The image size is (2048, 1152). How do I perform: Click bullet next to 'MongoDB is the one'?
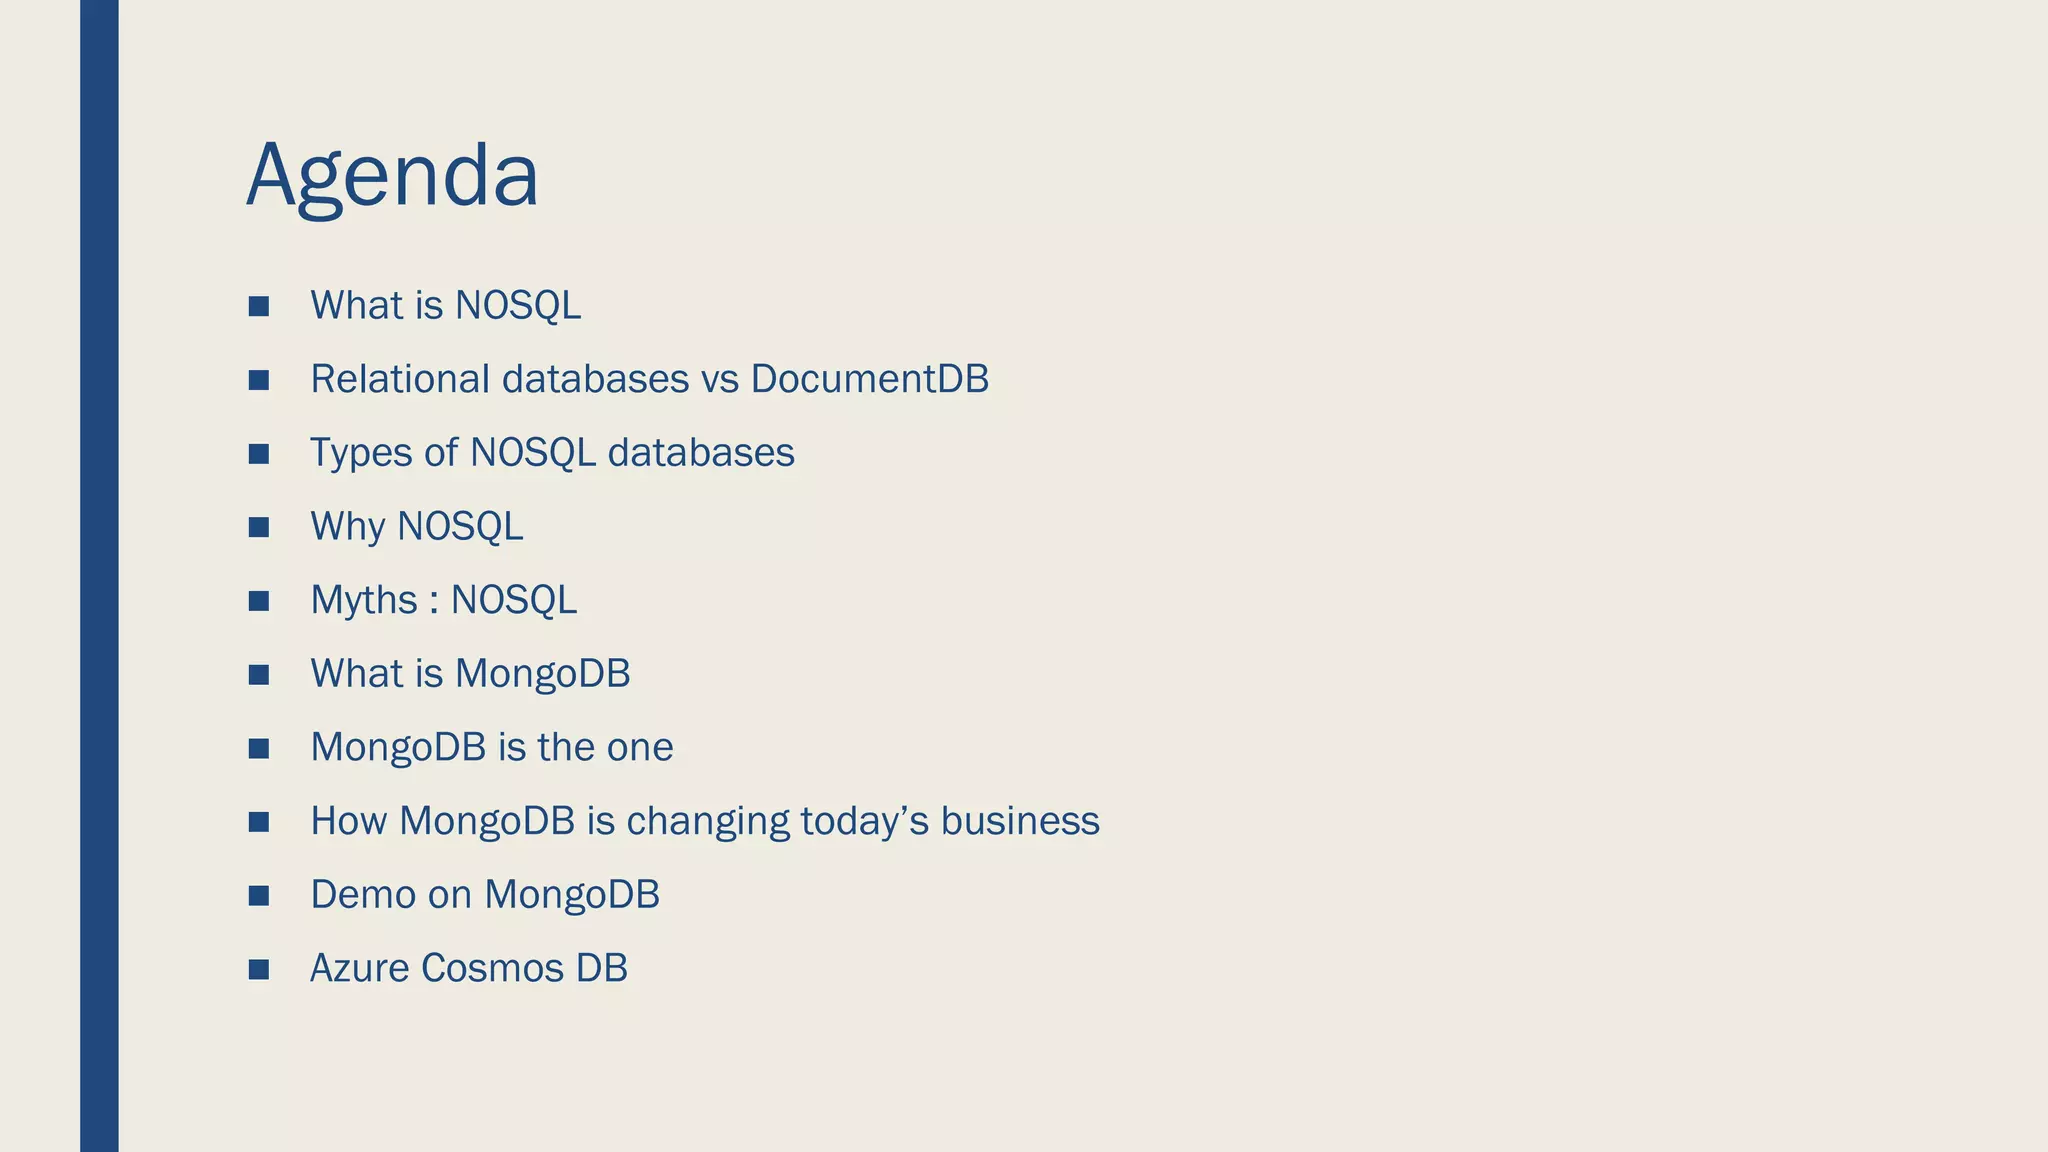coord(258,748)
